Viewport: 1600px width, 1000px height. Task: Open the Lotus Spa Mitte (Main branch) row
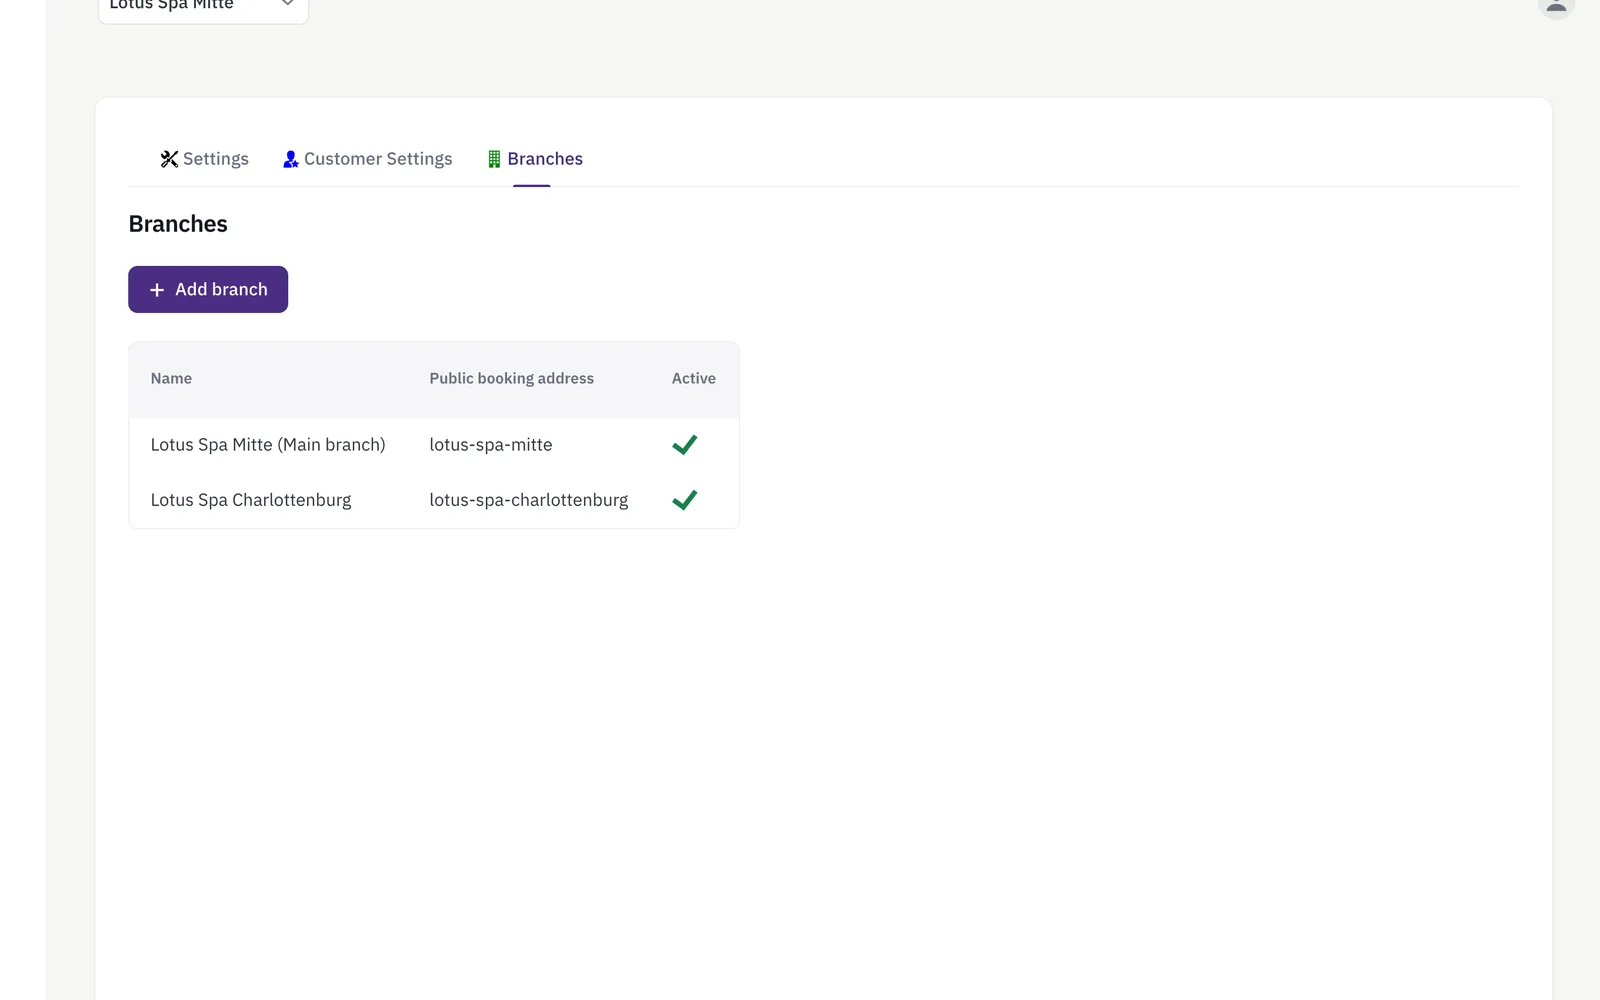pyautogui.click(x=434, y=445)
